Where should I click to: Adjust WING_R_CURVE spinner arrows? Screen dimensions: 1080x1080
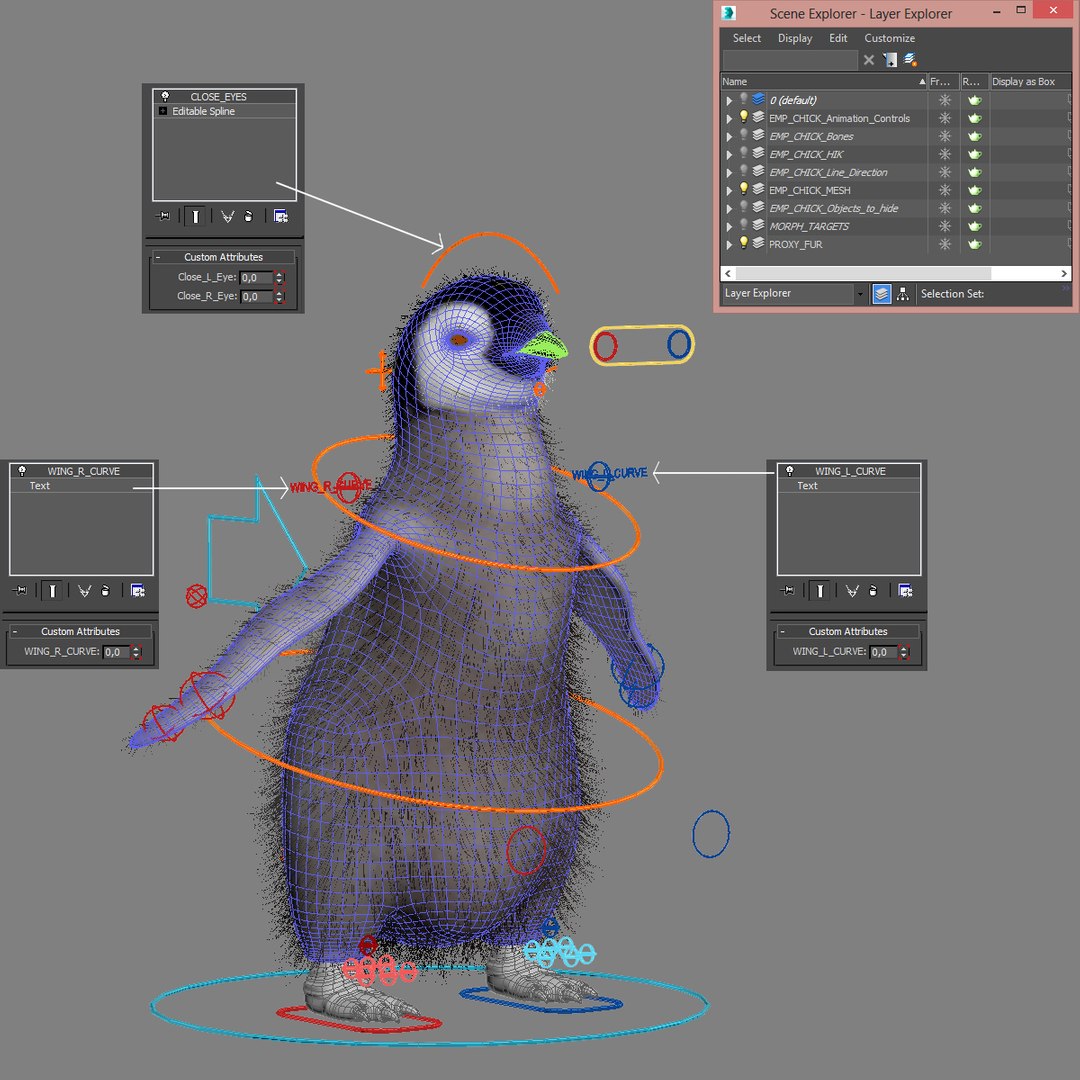(136, 652)
